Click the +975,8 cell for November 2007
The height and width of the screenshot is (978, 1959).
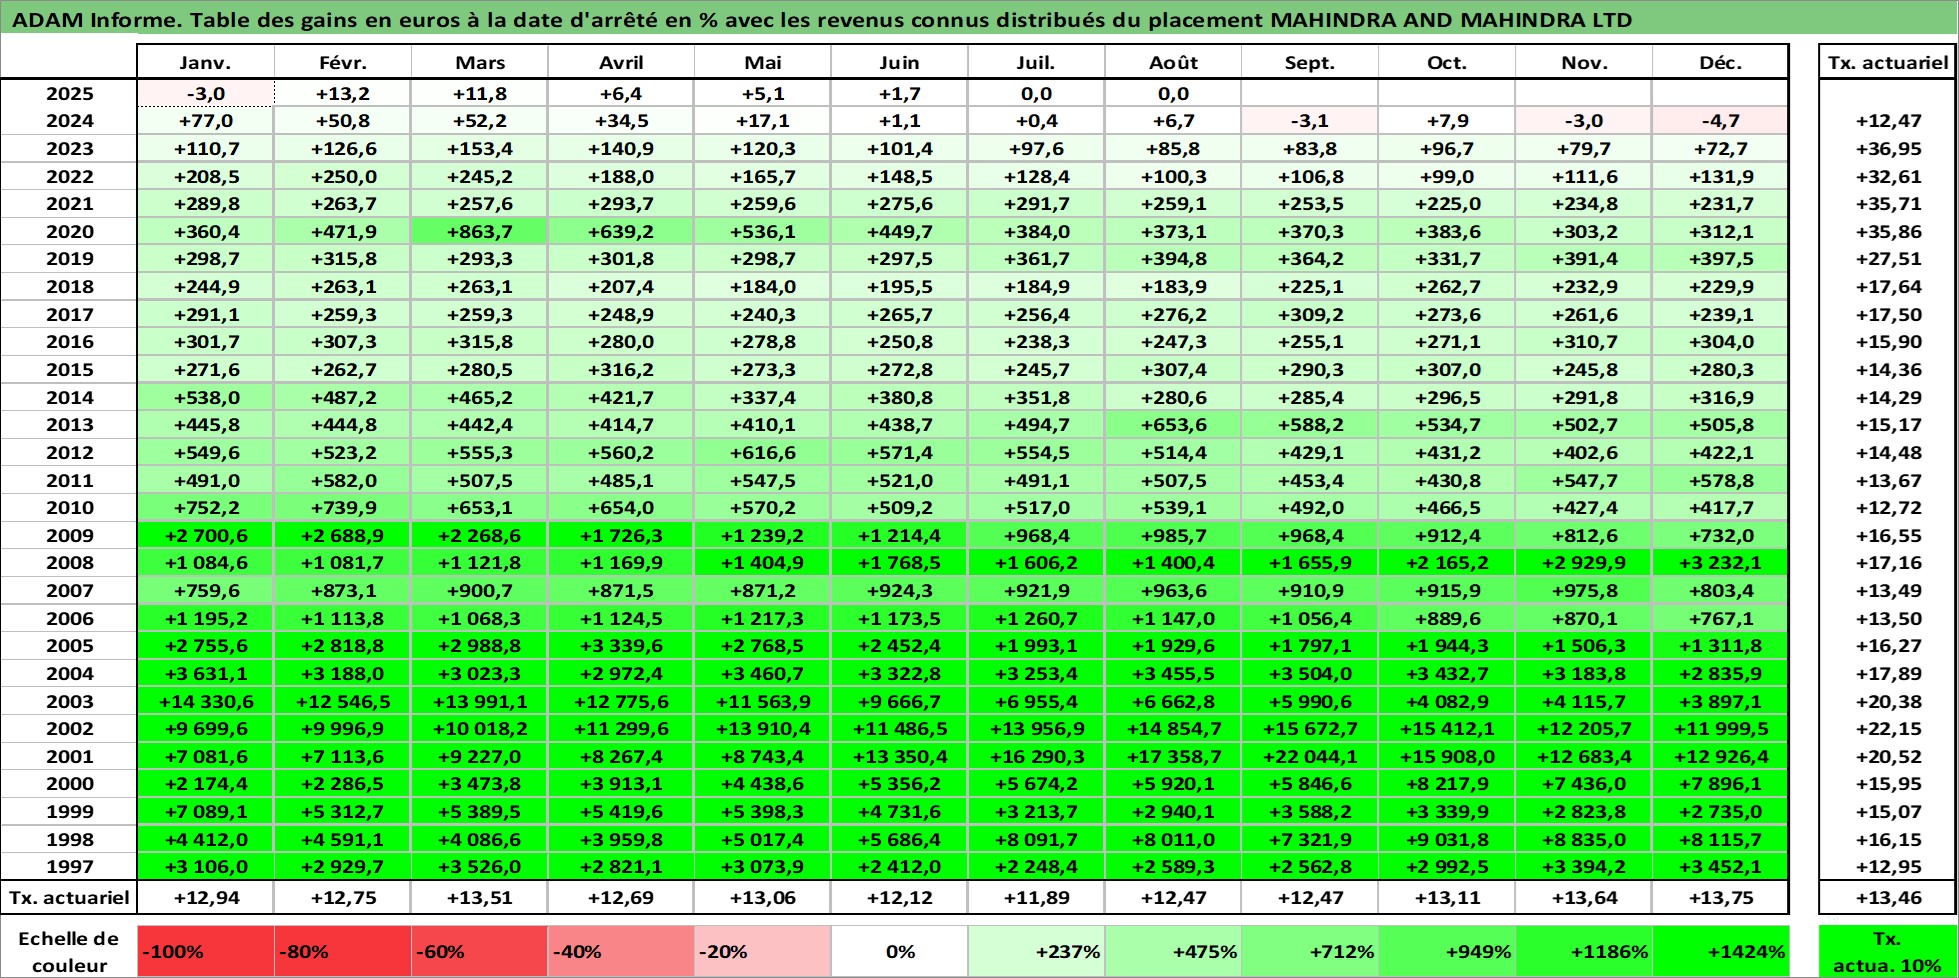[1584, 591]
